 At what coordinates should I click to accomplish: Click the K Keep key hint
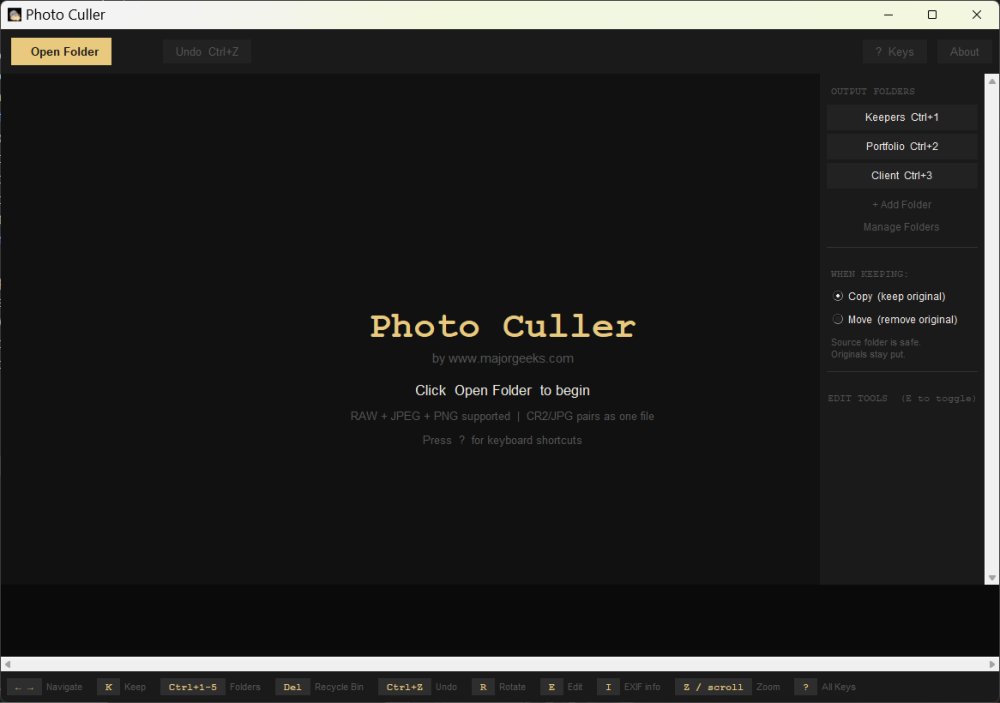pyautogui.click(x=122, y=687)
